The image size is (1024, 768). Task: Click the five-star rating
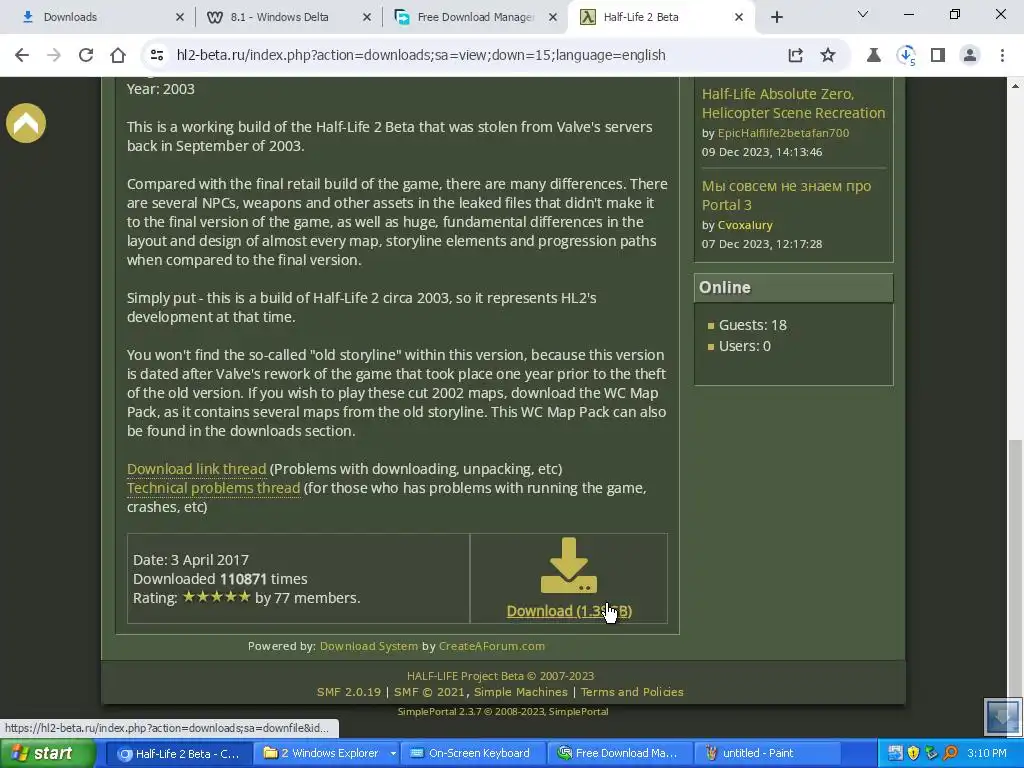click(x=216, y=597)
